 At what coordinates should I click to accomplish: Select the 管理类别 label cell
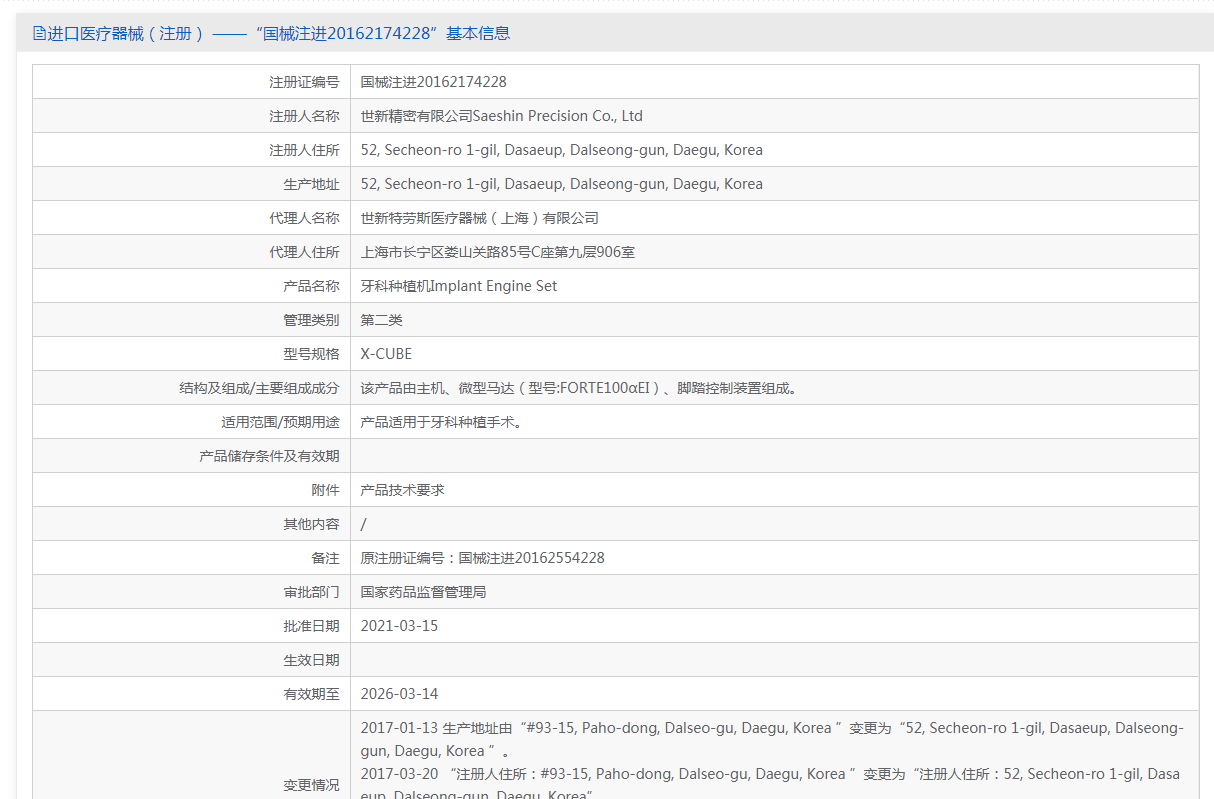191,320
